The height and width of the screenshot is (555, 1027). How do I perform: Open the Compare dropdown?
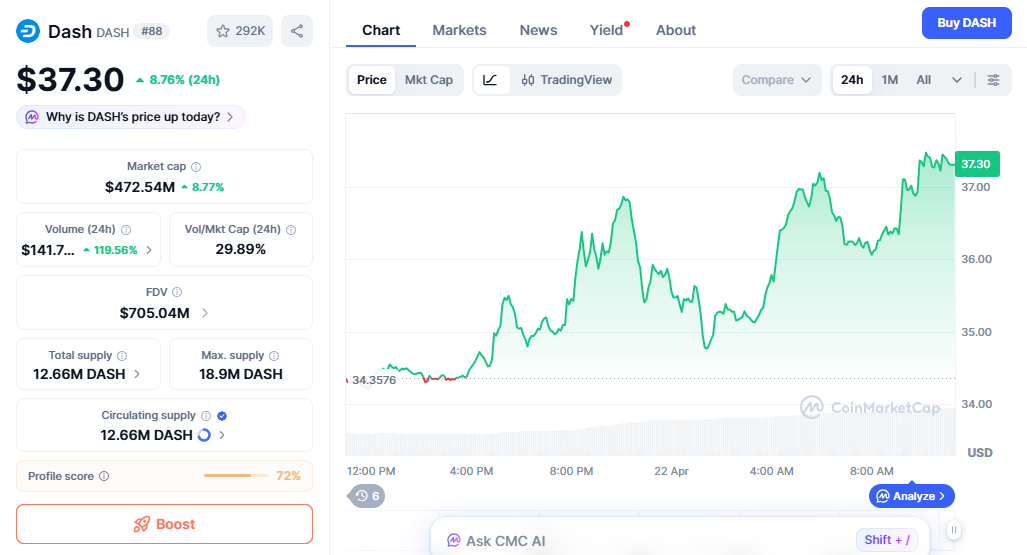[776, 80]
